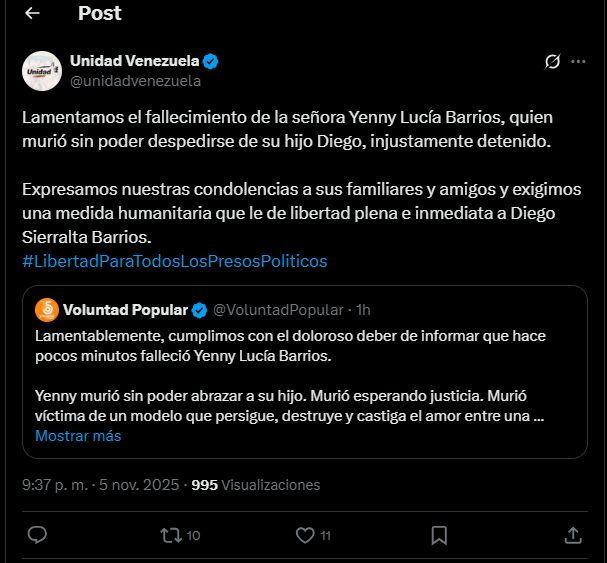Repost this post with the retweet icon
The width and height of the screenshot is (607, 563).
(x=171, y=535)
